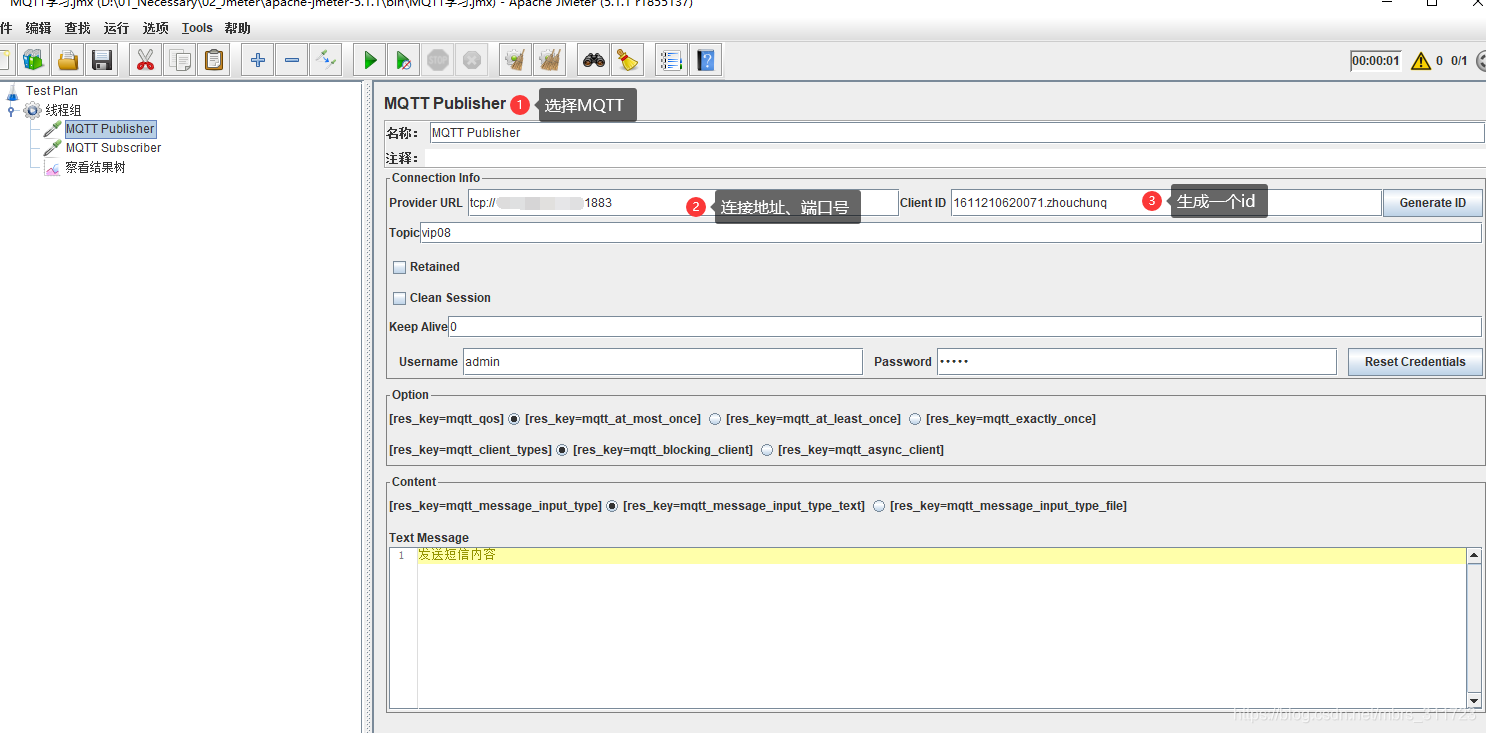Image resolution: width=1486 pixels, height=733 pixels.
Task: Open the Templates toolbar icon
Action: 34,60
